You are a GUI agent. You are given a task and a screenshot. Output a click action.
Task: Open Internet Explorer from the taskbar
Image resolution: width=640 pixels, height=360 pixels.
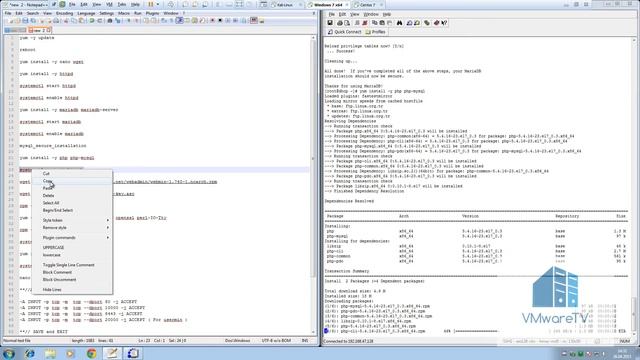point(30,353)
